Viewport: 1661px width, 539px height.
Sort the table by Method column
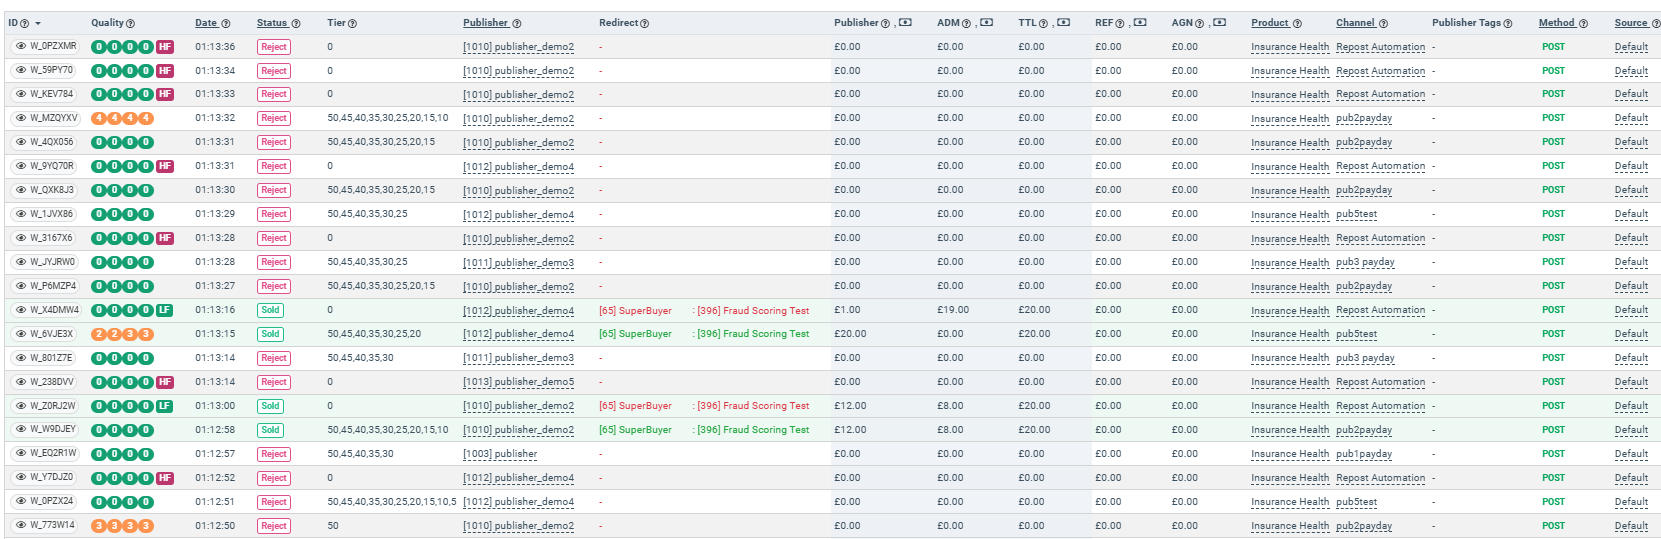point(1556,23)
